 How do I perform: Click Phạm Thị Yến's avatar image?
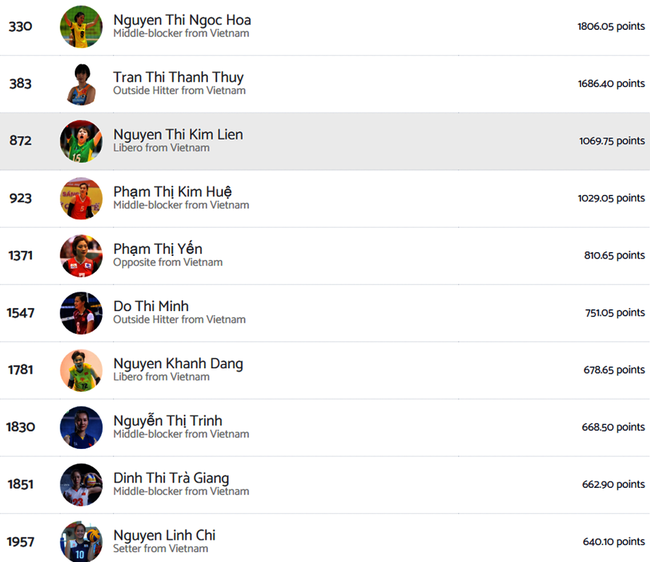pyautogui.click(x=81, y=255)
